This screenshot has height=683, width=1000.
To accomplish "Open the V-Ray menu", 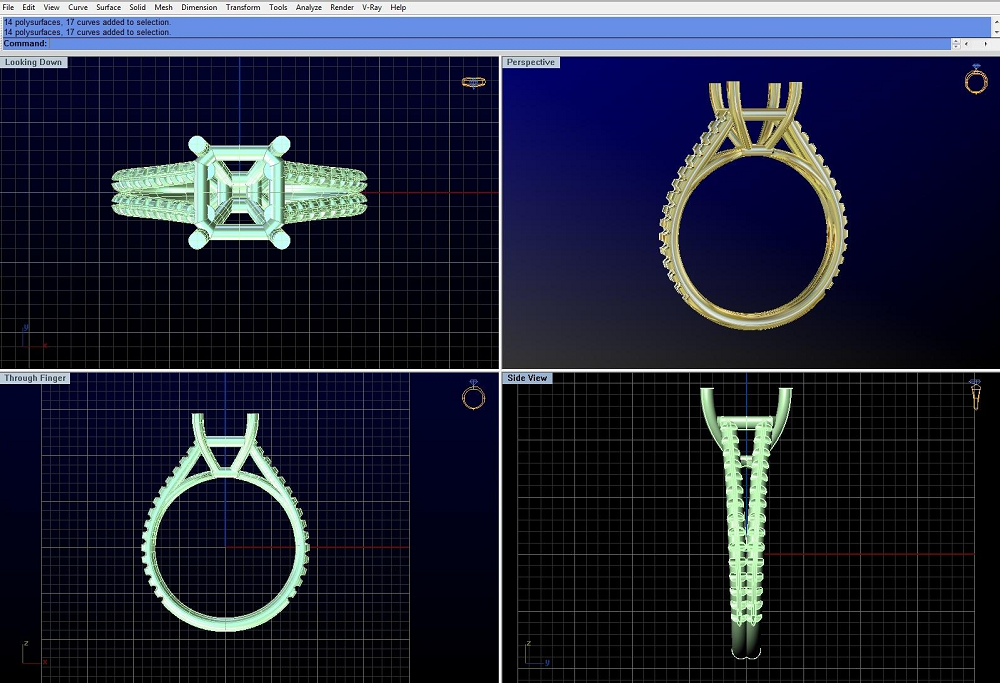I will pyautogui.click(x=372, y=8).
